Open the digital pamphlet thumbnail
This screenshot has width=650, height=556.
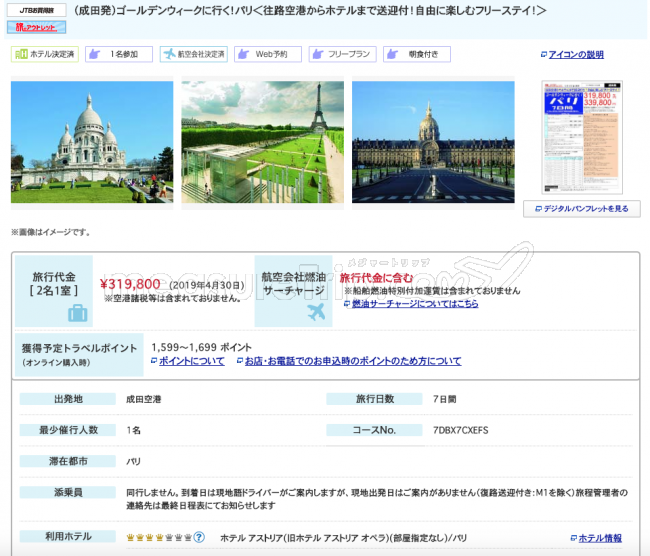[582, 137]
